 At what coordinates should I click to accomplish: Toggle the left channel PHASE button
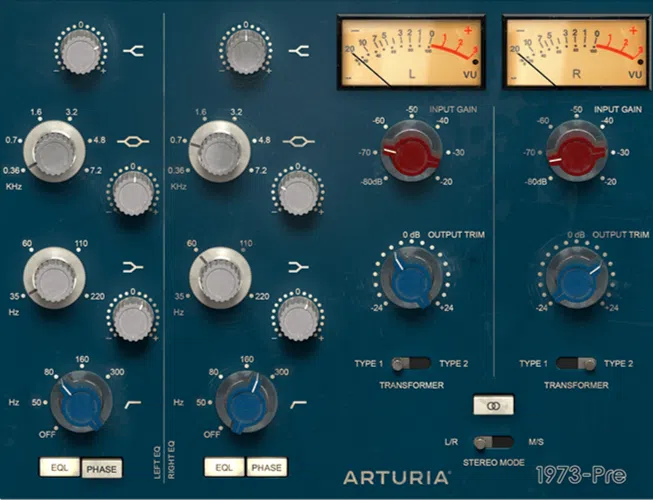101,466
